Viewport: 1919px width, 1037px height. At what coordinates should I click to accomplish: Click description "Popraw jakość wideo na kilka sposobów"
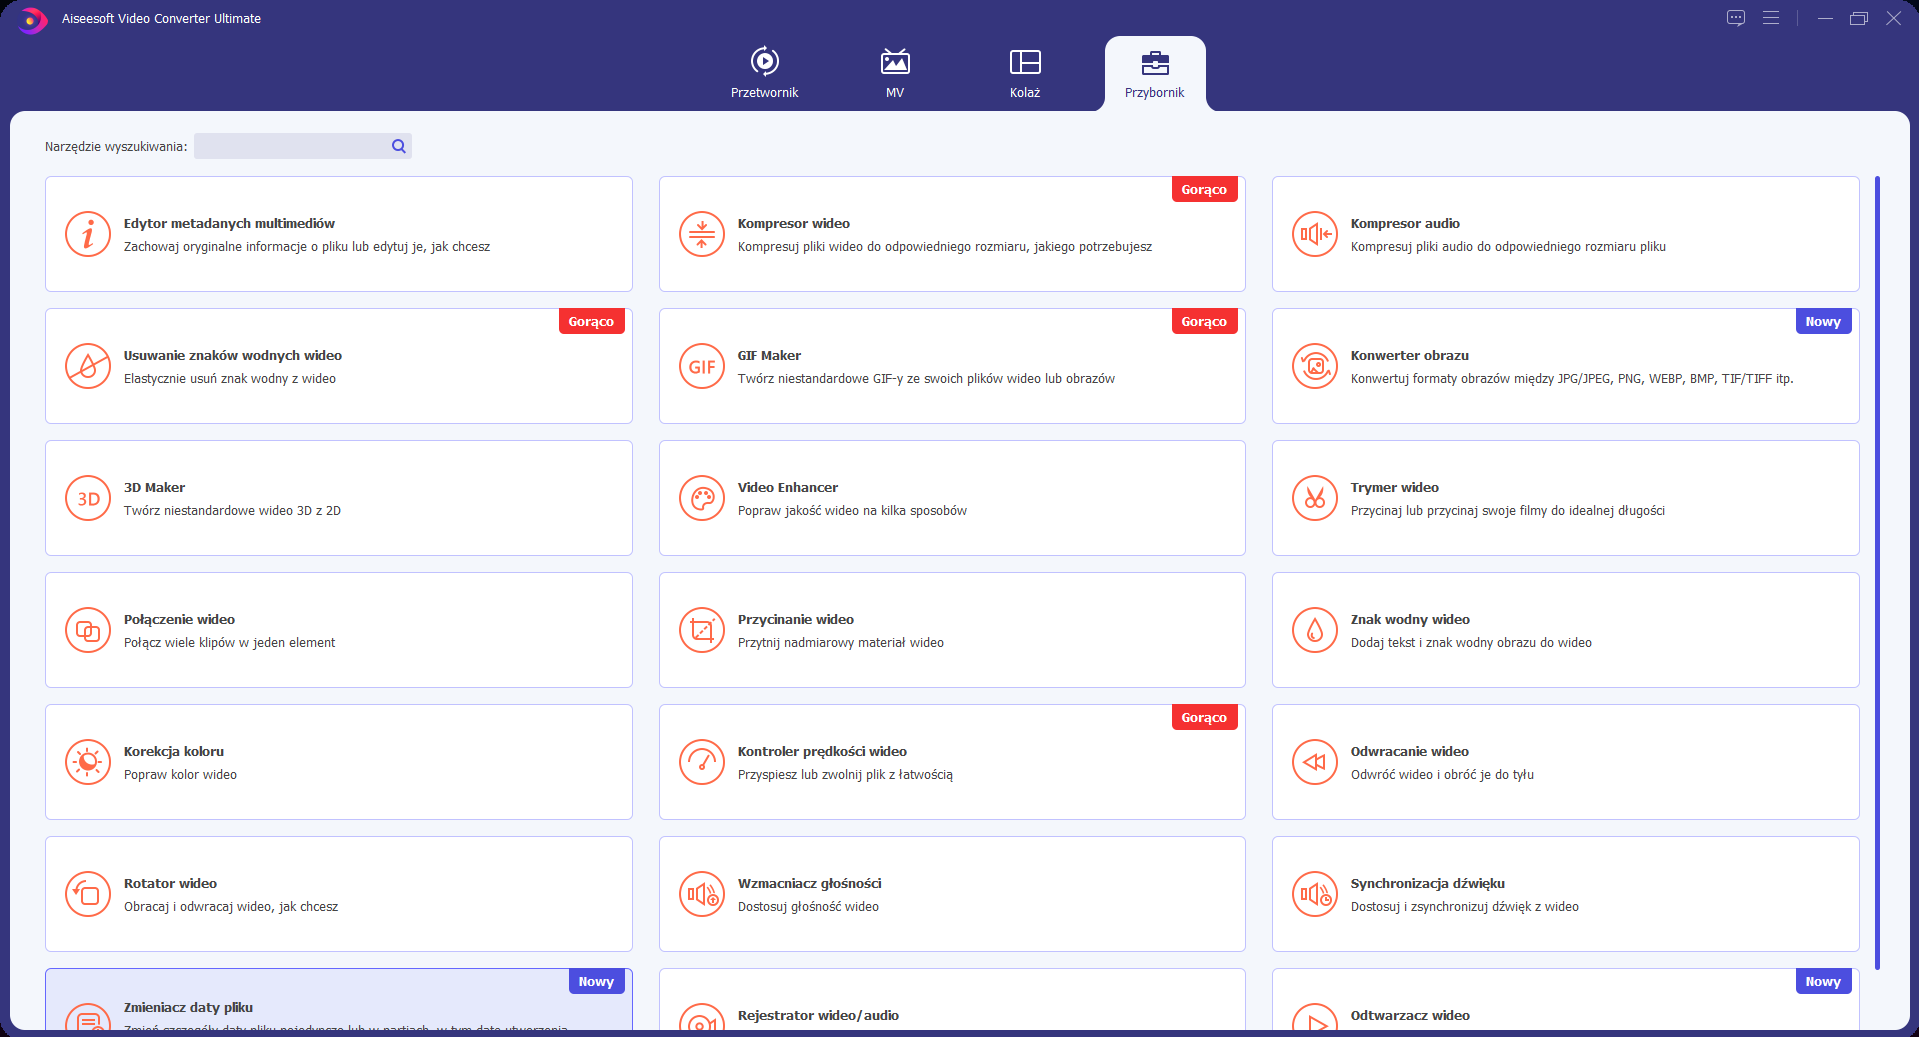click(x=852, y=510)
